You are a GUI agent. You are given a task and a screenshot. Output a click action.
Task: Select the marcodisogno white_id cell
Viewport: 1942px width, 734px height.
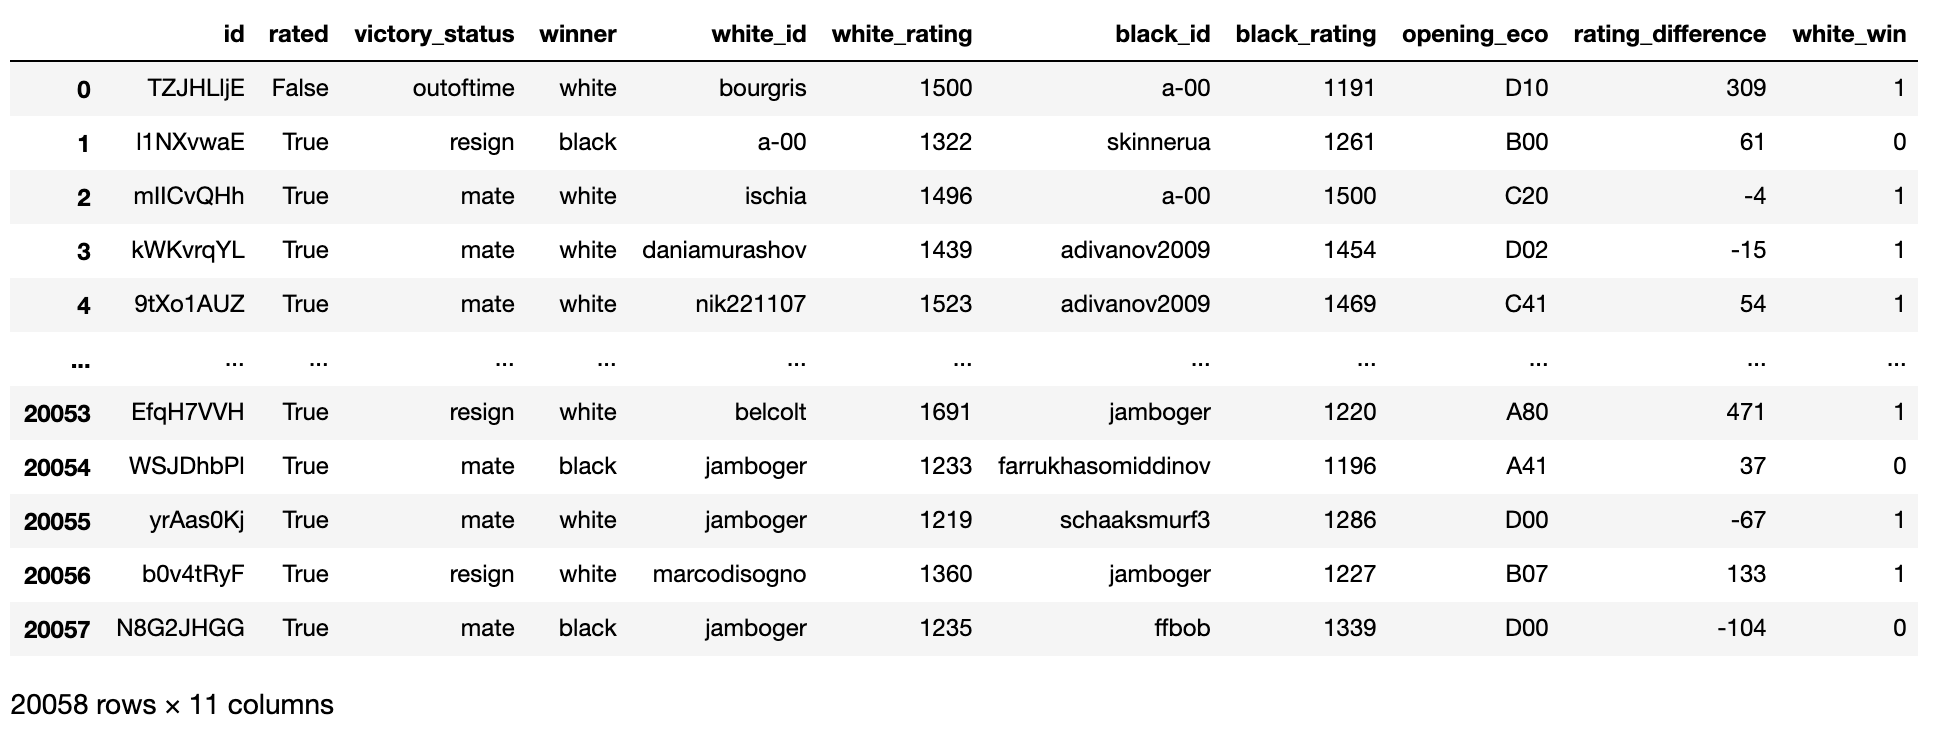pyautogui.click(x=729, y=574)
